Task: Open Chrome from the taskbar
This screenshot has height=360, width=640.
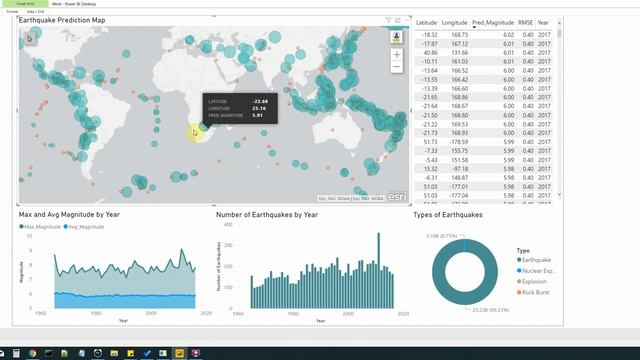Action: pyautogui.click(x=32, y=353)
